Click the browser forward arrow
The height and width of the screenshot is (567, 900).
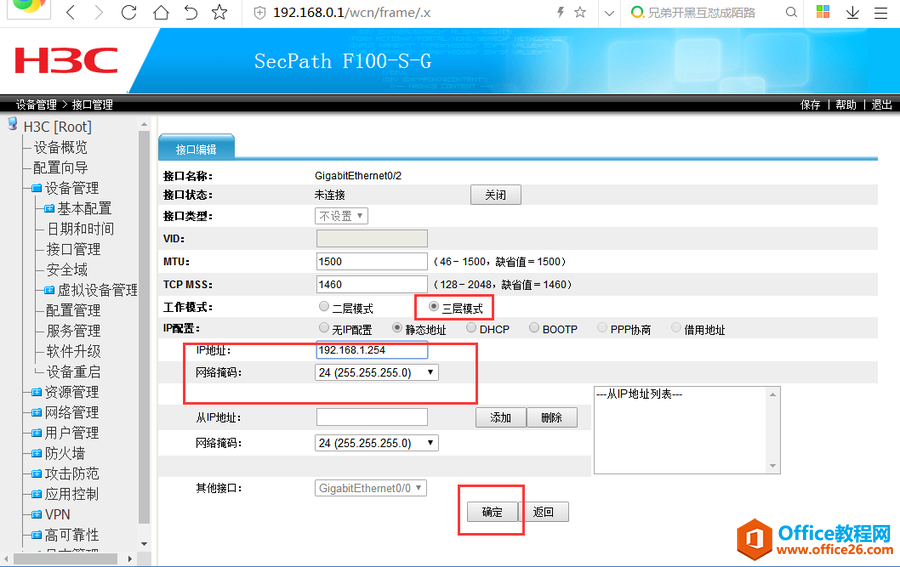click(99, 12)
